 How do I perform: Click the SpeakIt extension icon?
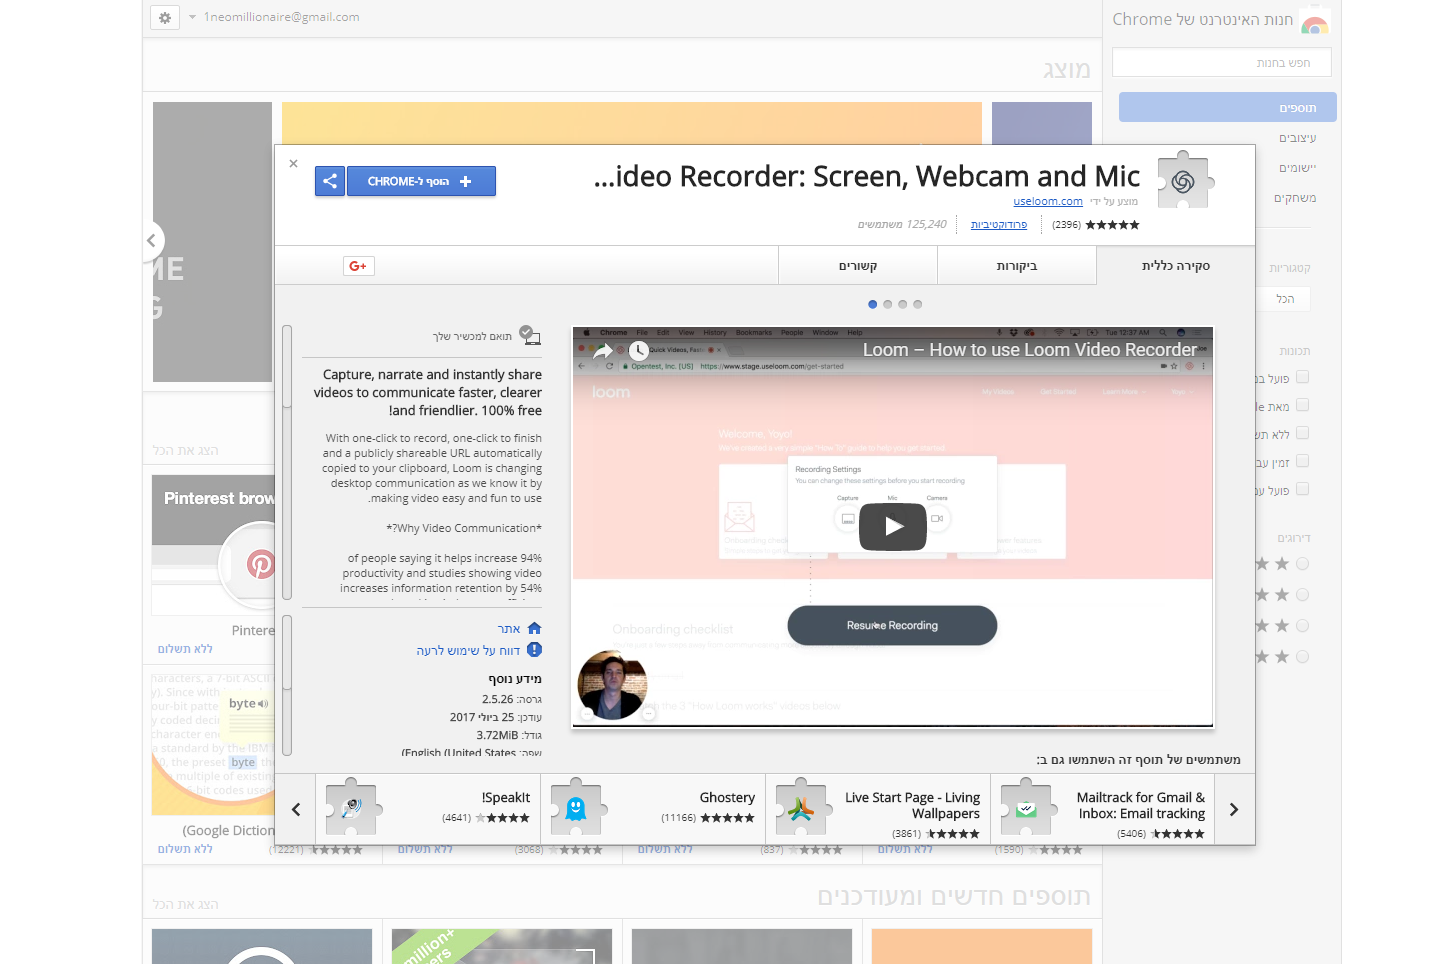[351, 807]
